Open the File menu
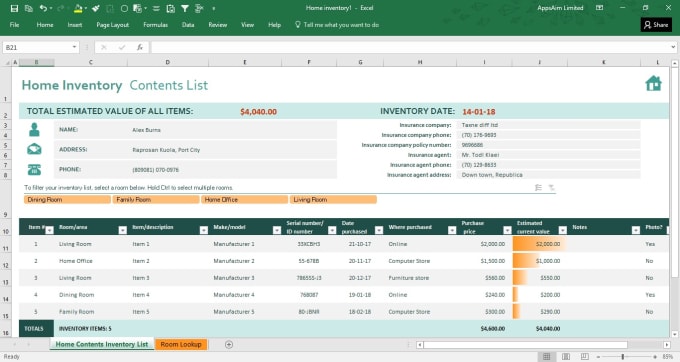This screenshot has width=680, height=362. pos(14,25)
